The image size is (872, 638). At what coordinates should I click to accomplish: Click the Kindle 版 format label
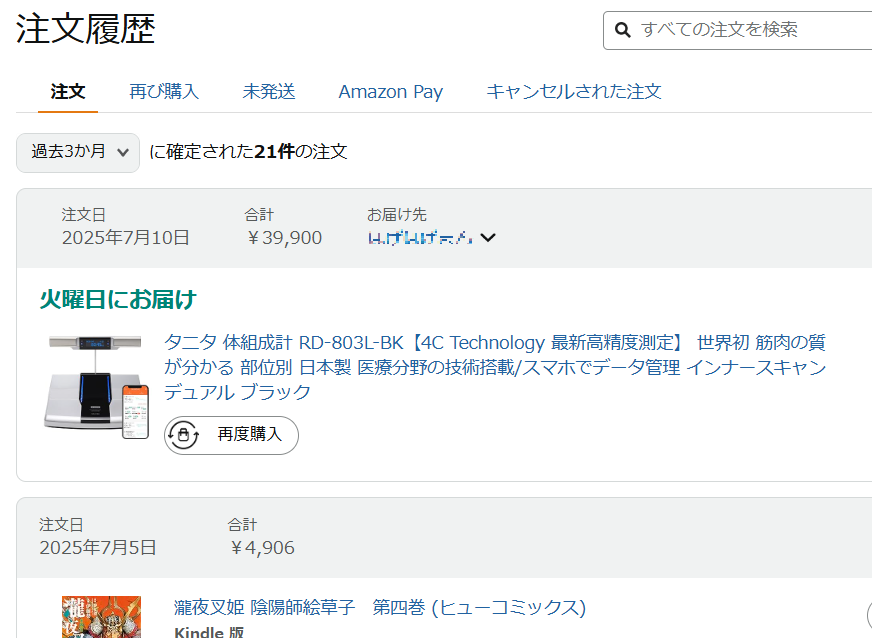click(x=209, y=632)
